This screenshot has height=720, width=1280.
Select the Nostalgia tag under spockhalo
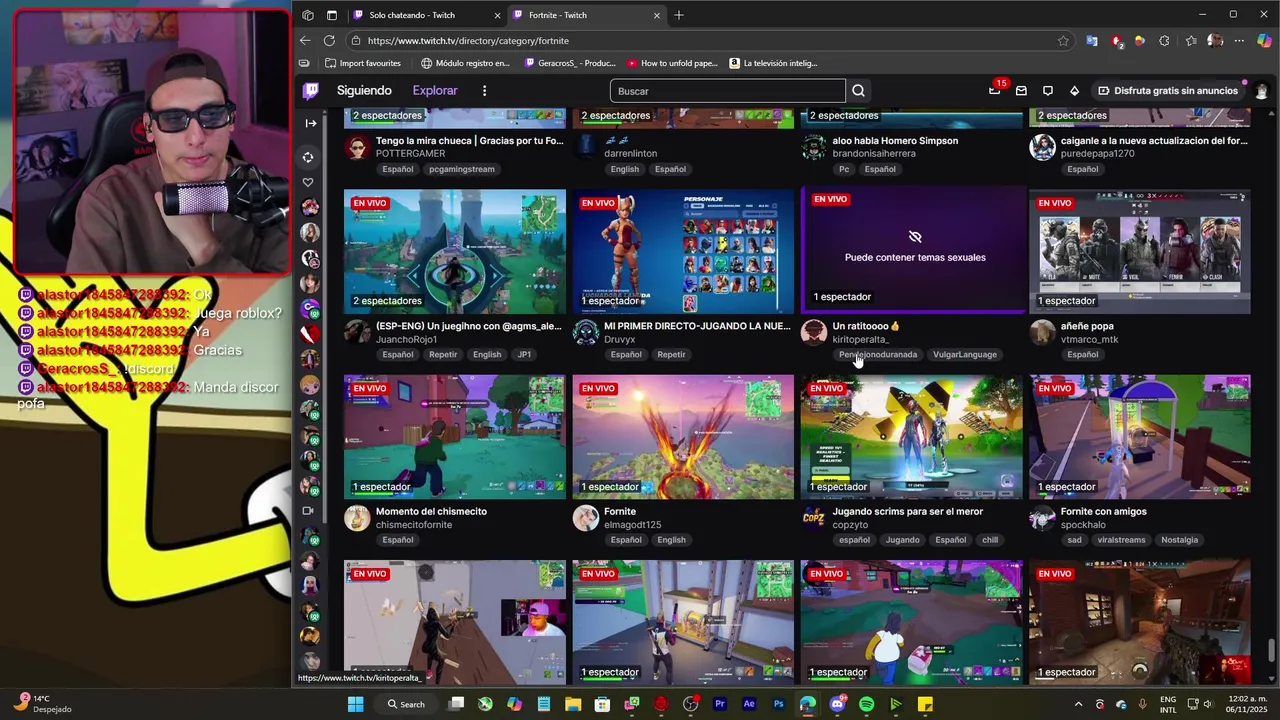[x=1179, y=540]
